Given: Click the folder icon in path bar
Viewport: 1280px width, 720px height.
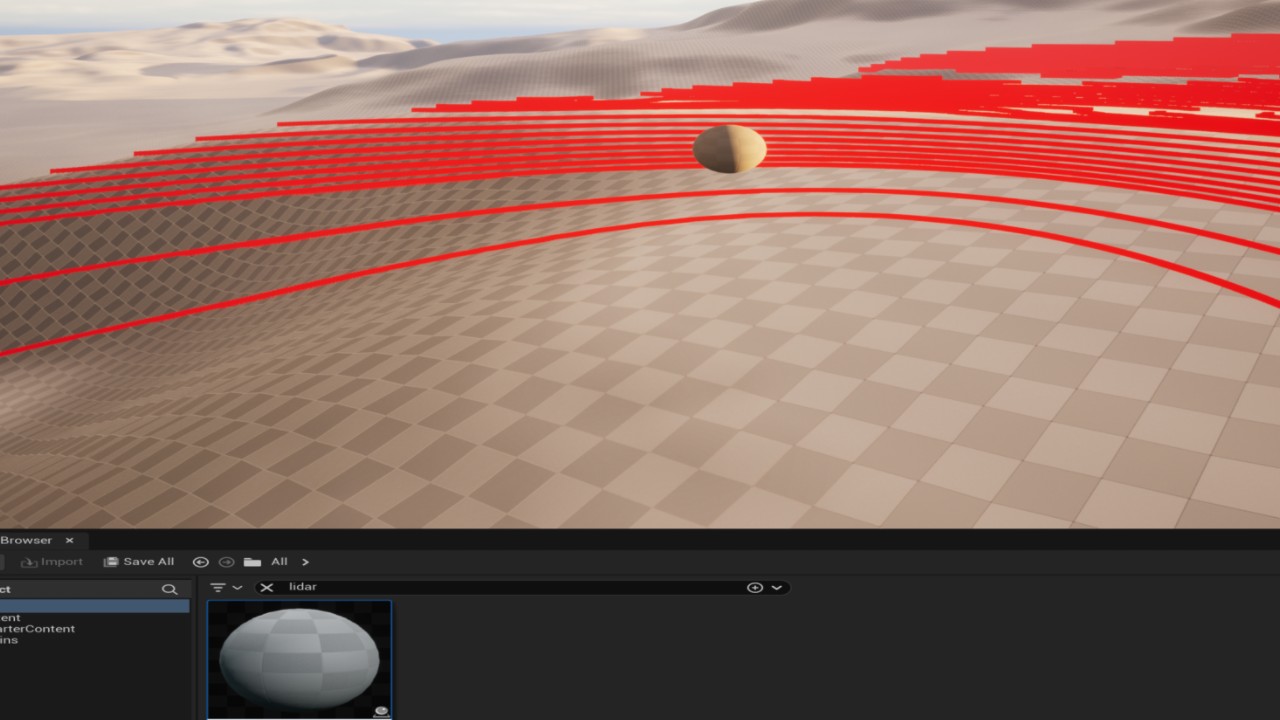Looking at the screenshot, I should pyautogui.click(x=252, y=562).
